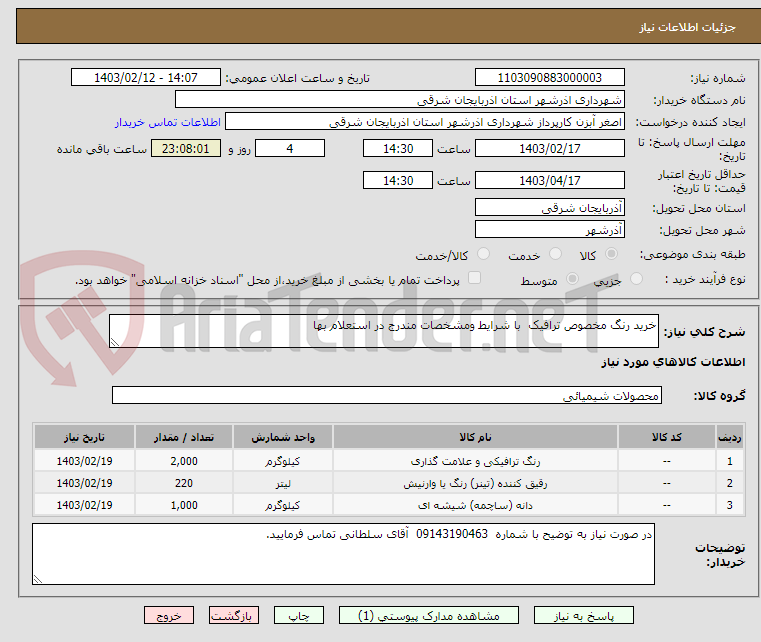Click the چاپ print button
Viewport: 761px width, 642px height.
298,615
